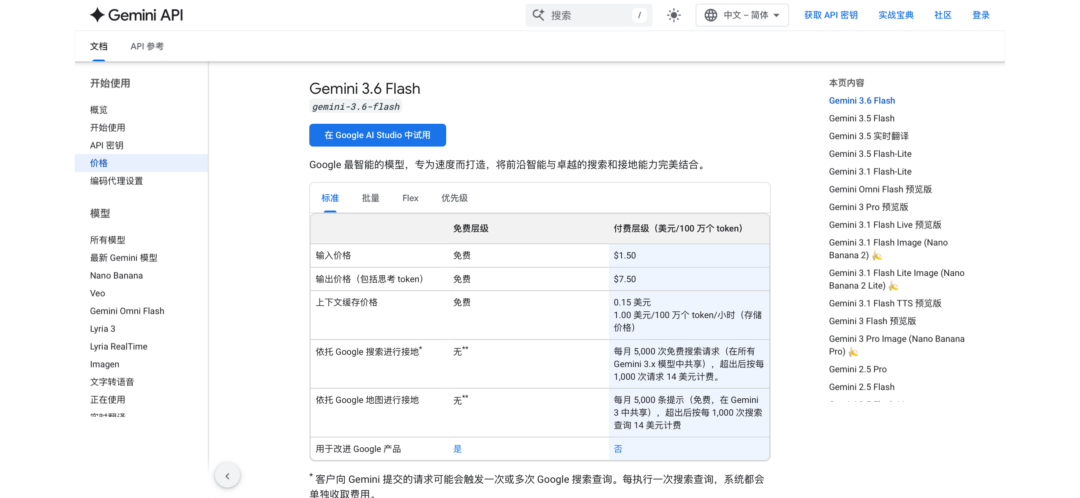Click the 否 link in 付费层级 column

pos(618,449)
